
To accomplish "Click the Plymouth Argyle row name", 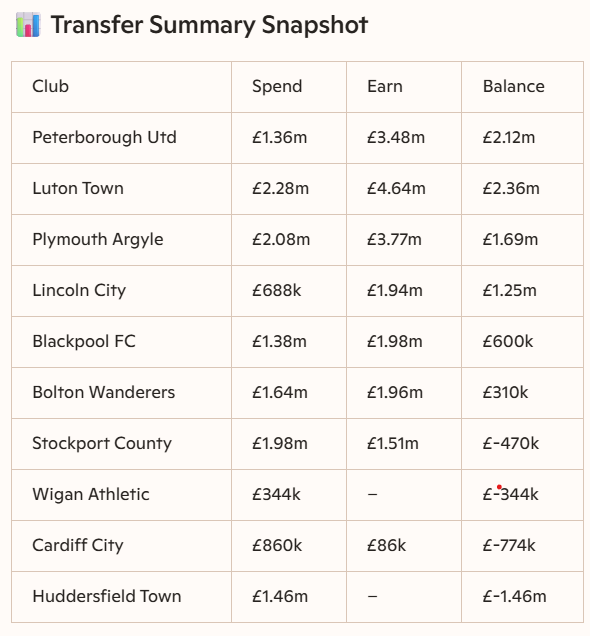I will tap(98, 240).
